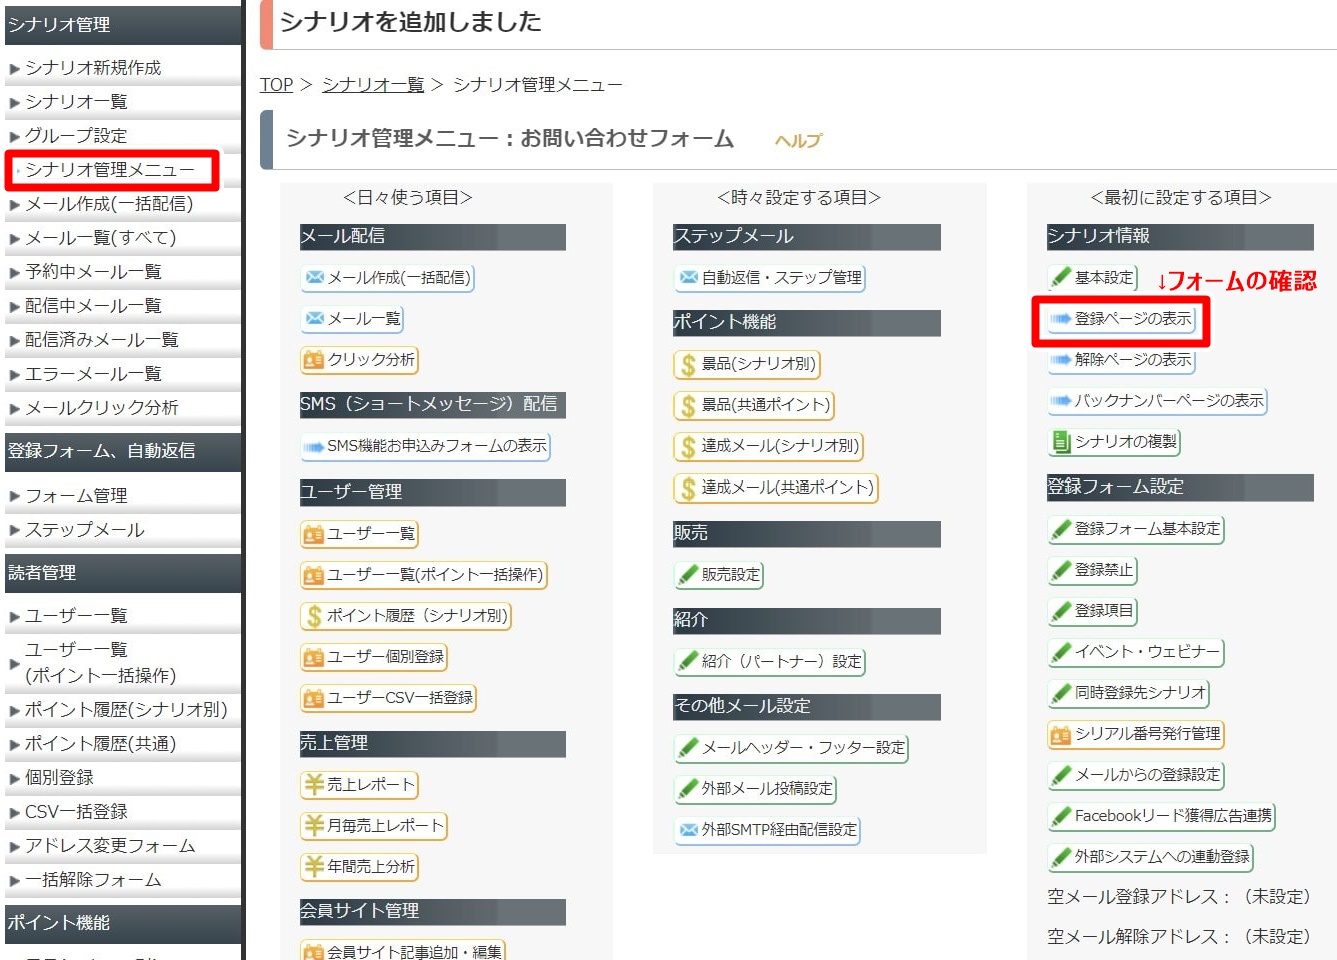Click the copy icon of シナリオの複製
Image resolution: width=1337 pixels, height=960 pixels.
(1061, 441)
